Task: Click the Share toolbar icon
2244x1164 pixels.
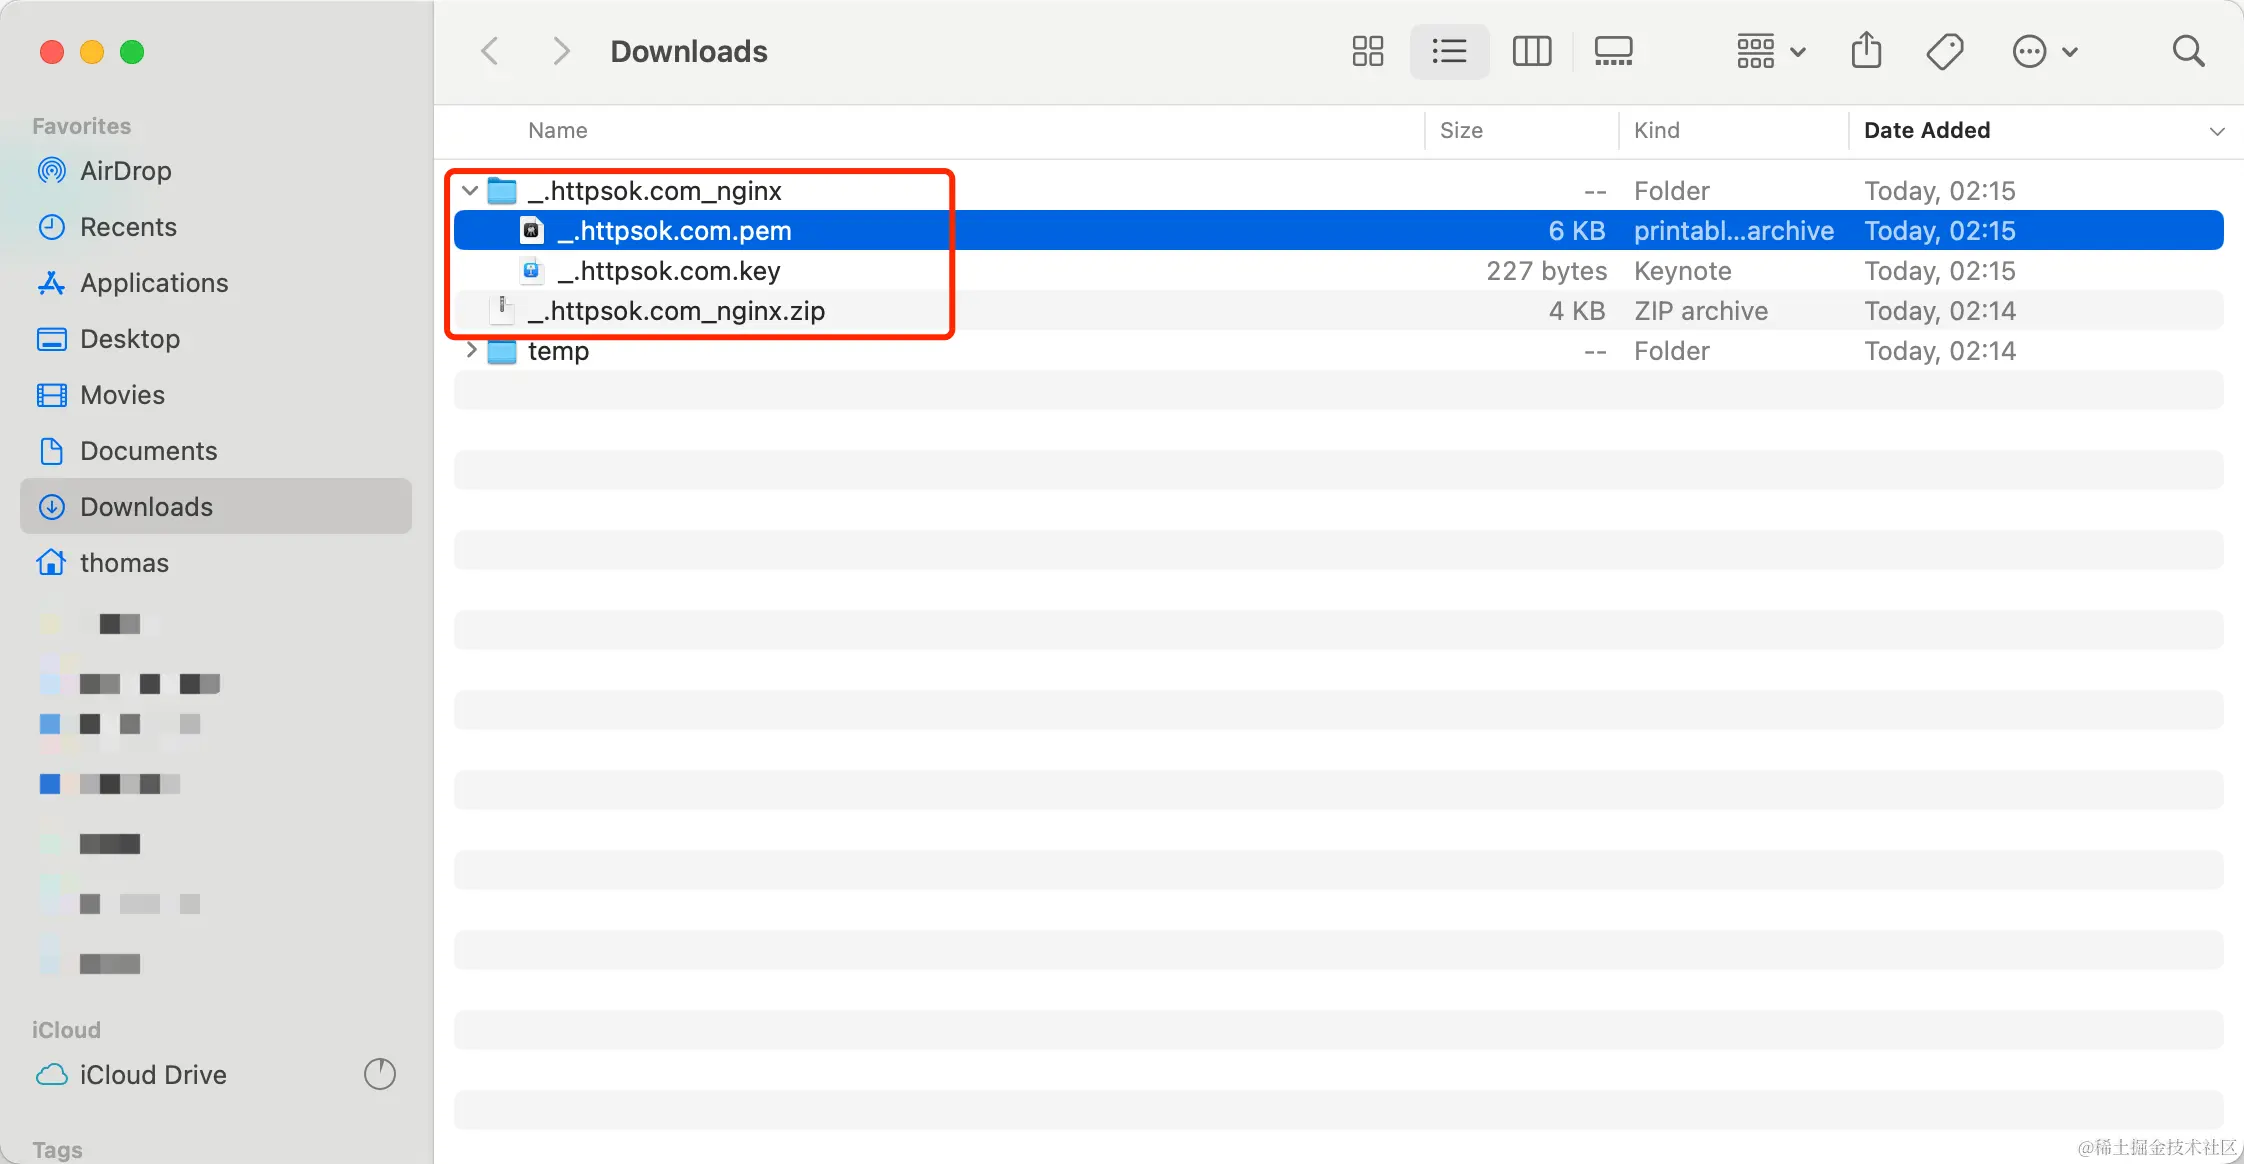Action: (1866, 51)
